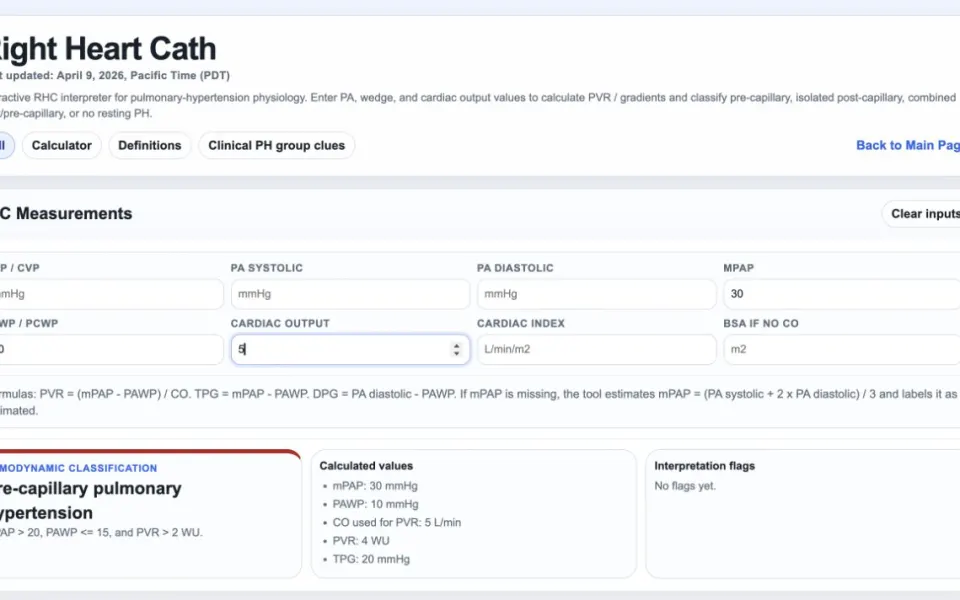Viewport: 960px width, 600px height.
Task: Click the Interpretation flags heading
Action: pos(704,466)
